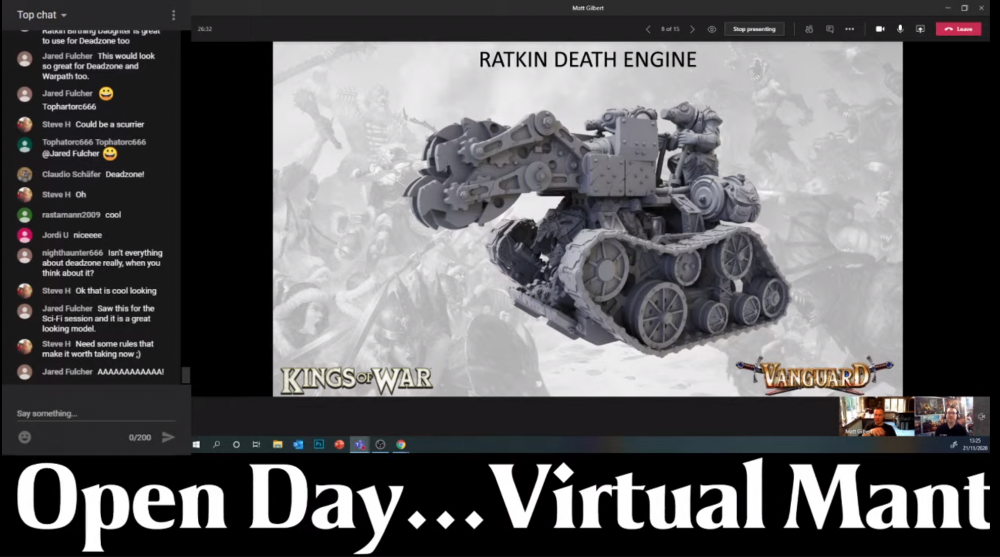This screenshot has width=1000, height=557.
Task: Mute the microphone
Action: click(900, 29)
